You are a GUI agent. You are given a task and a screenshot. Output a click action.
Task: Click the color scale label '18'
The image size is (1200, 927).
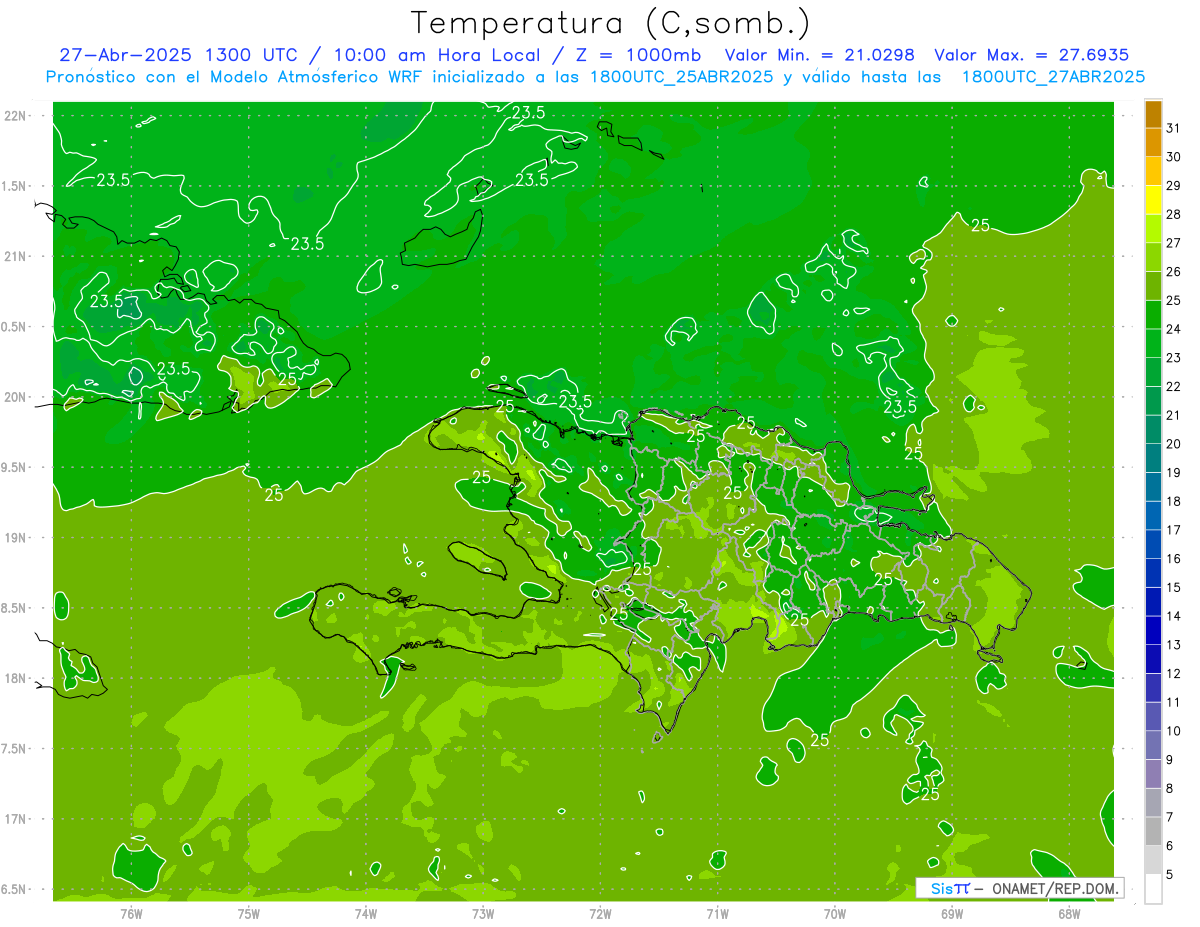click(1174, 501)
